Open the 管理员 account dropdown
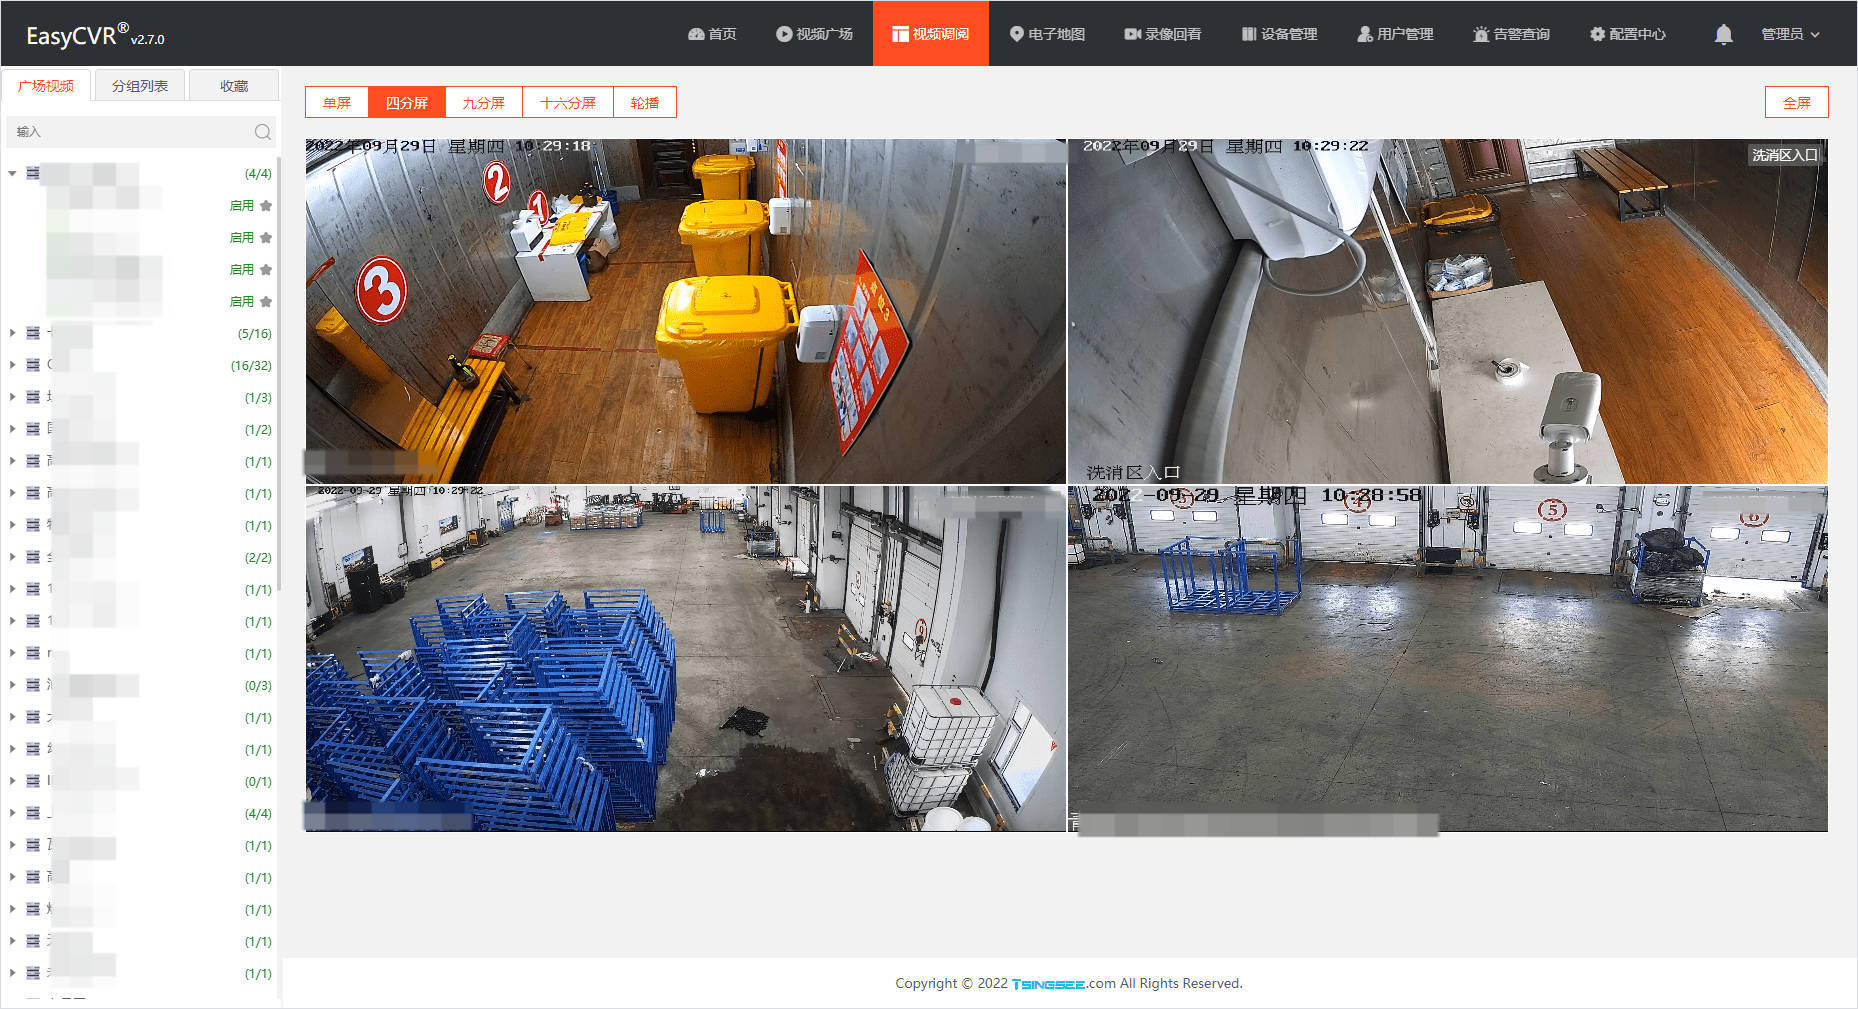This screenshot has height=1009, width=1858. 1790,34
